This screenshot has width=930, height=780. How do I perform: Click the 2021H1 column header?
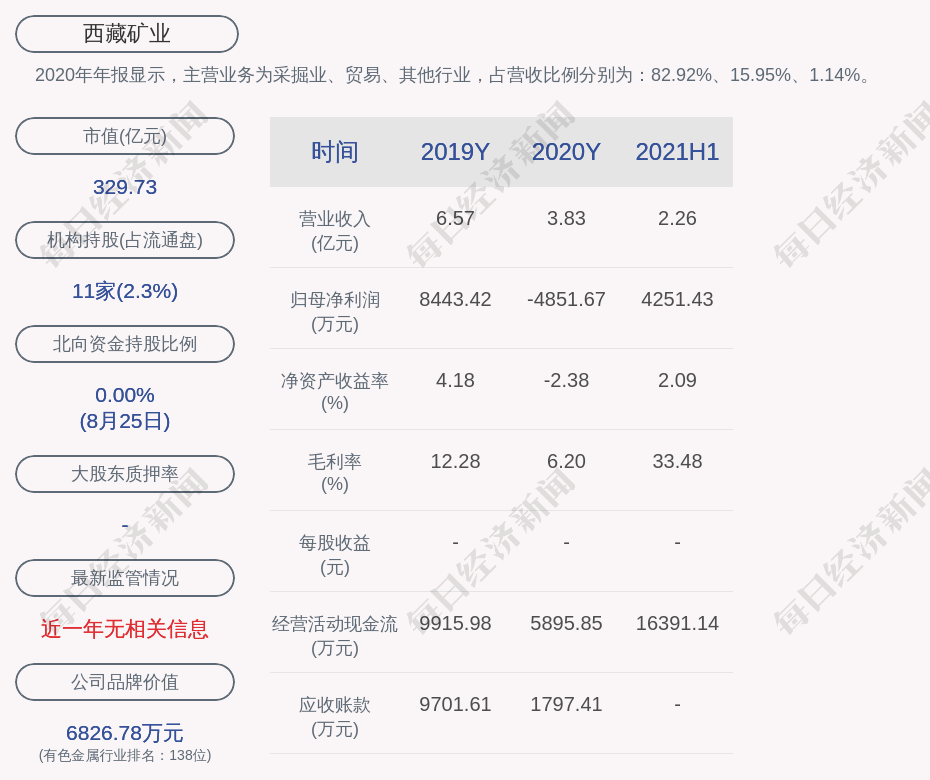[x=677, y=152]
